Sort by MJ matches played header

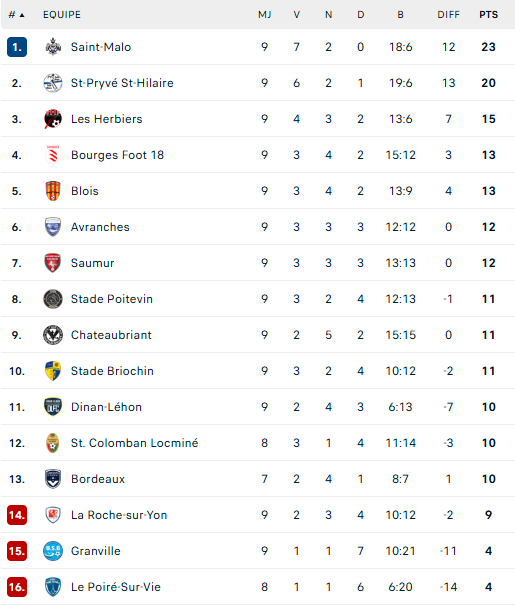pyautogui.click(x=265, y=15)
